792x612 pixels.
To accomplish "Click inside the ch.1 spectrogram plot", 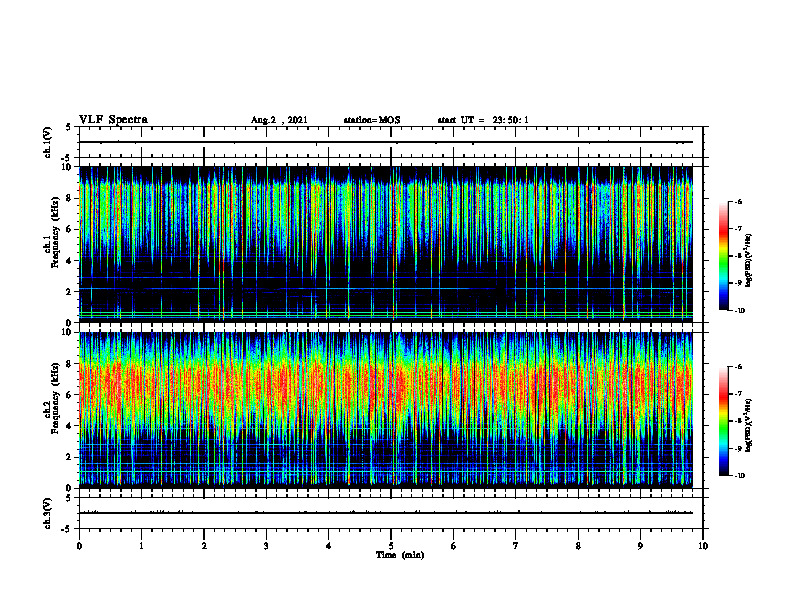I will tap(391, 244).
